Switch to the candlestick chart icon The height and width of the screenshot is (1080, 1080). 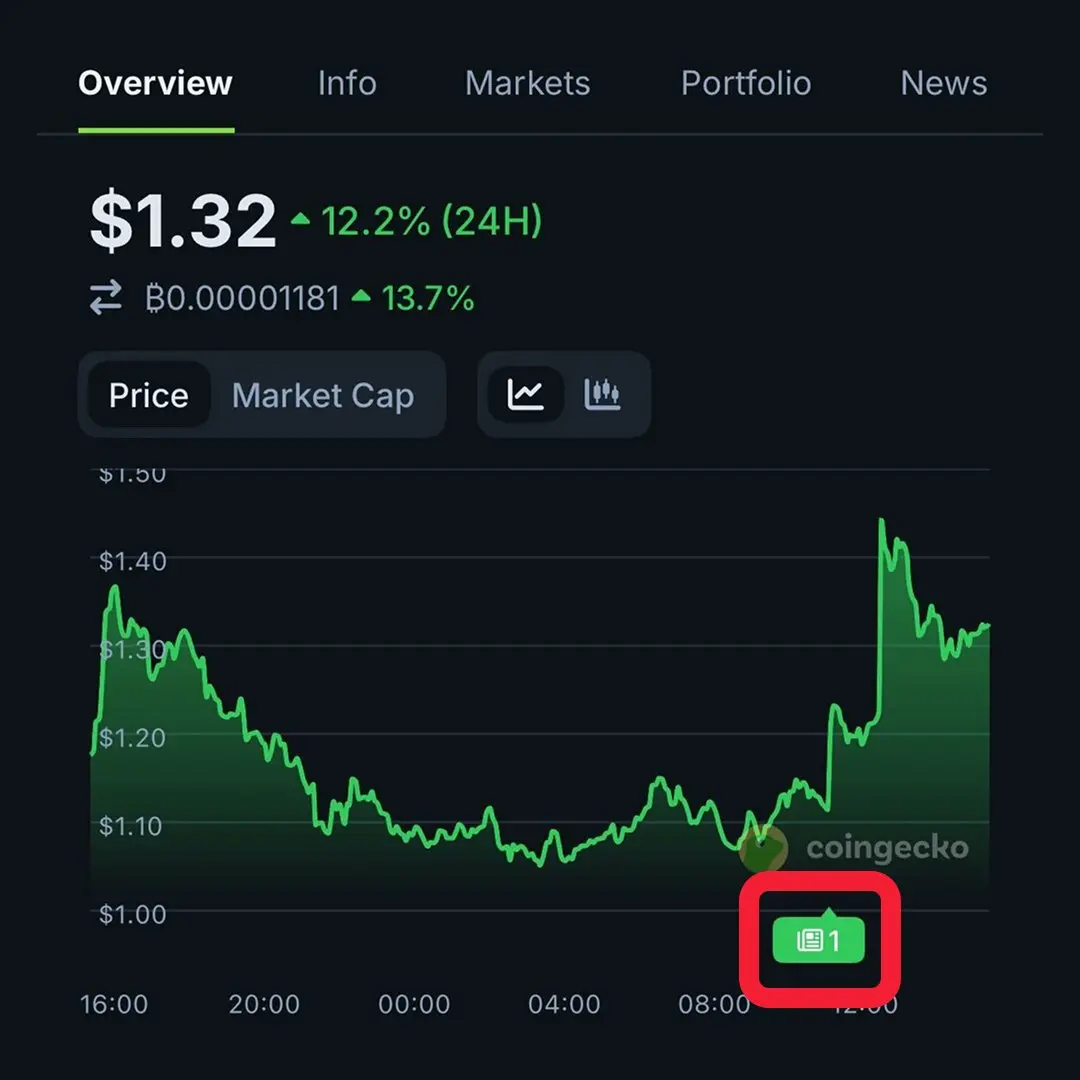602,395
